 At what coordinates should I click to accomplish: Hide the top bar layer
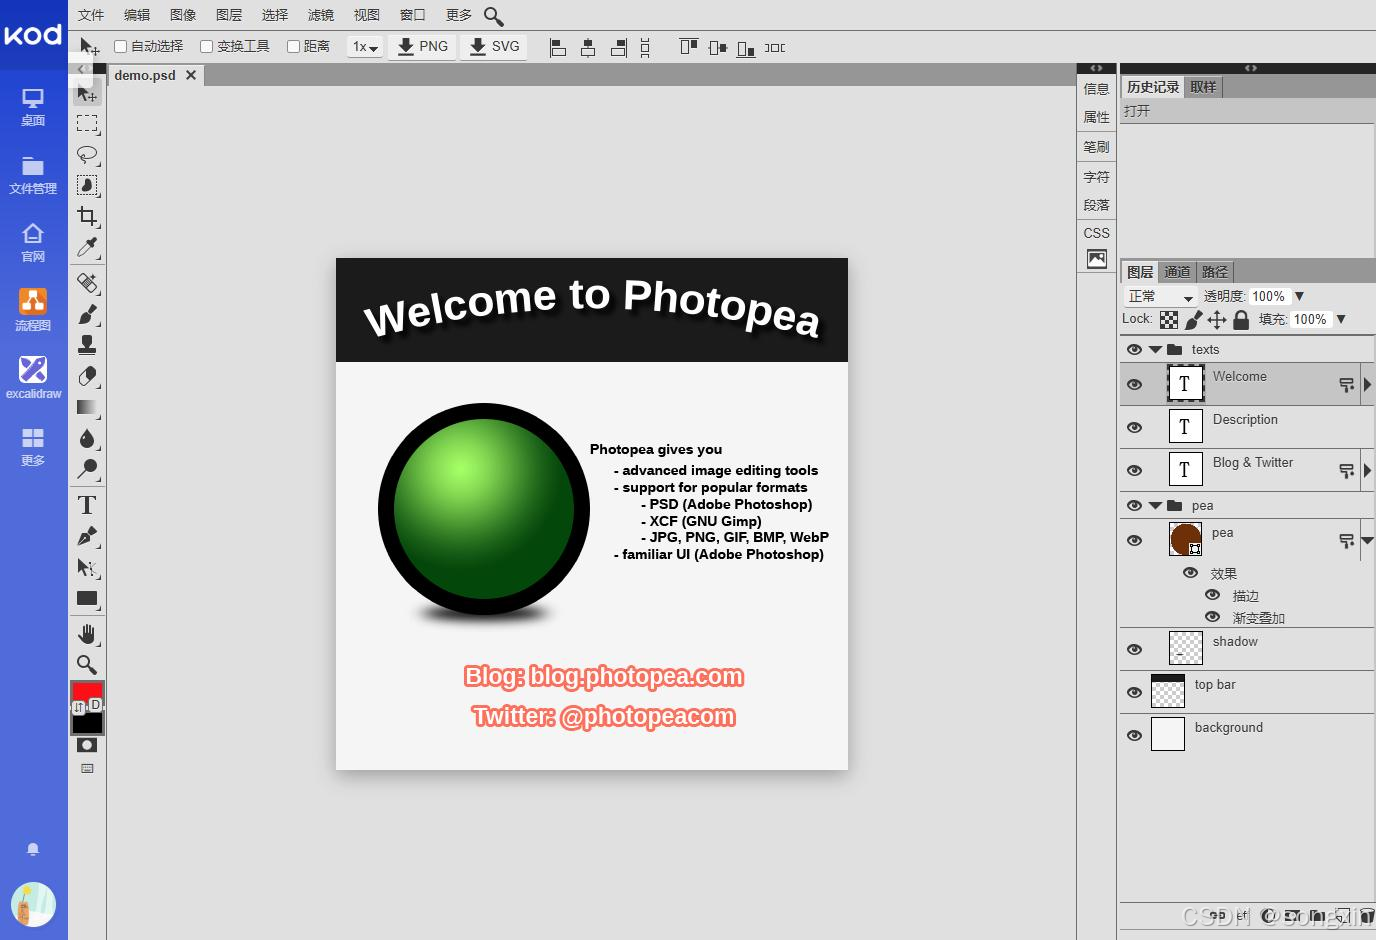[1134, 693]
